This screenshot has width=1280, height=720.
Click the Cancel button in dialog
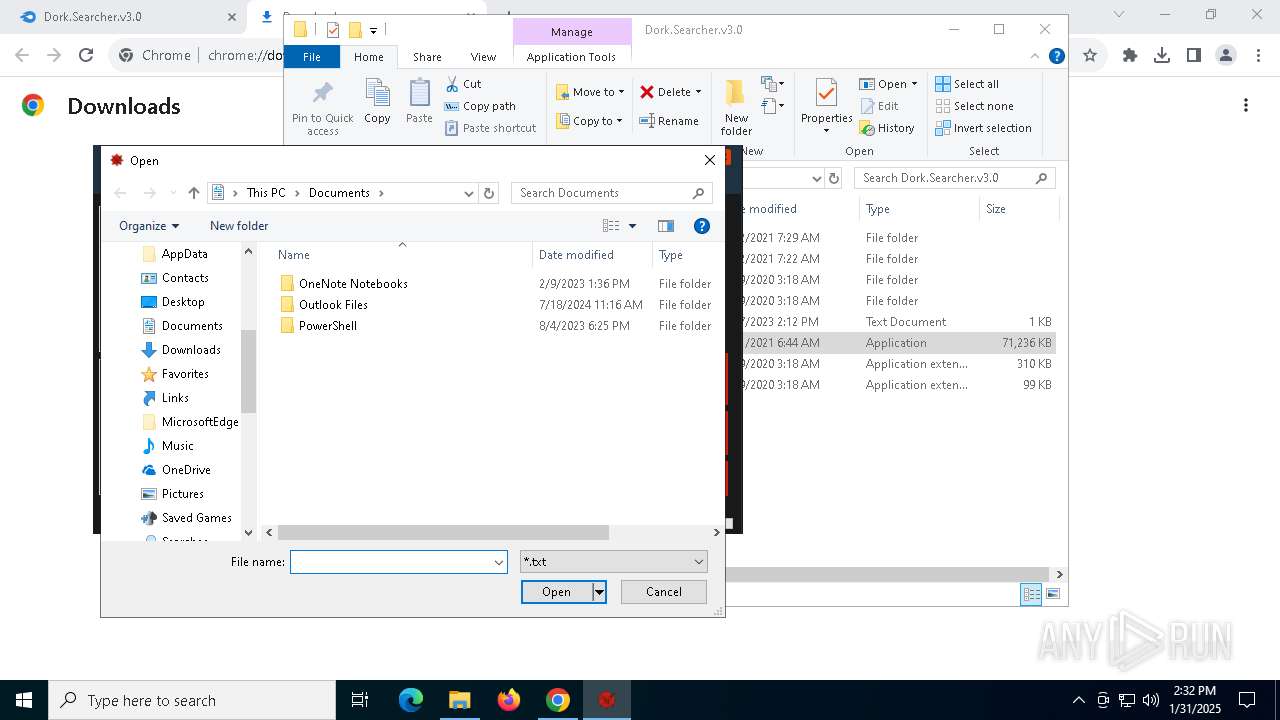click(664, 592)
